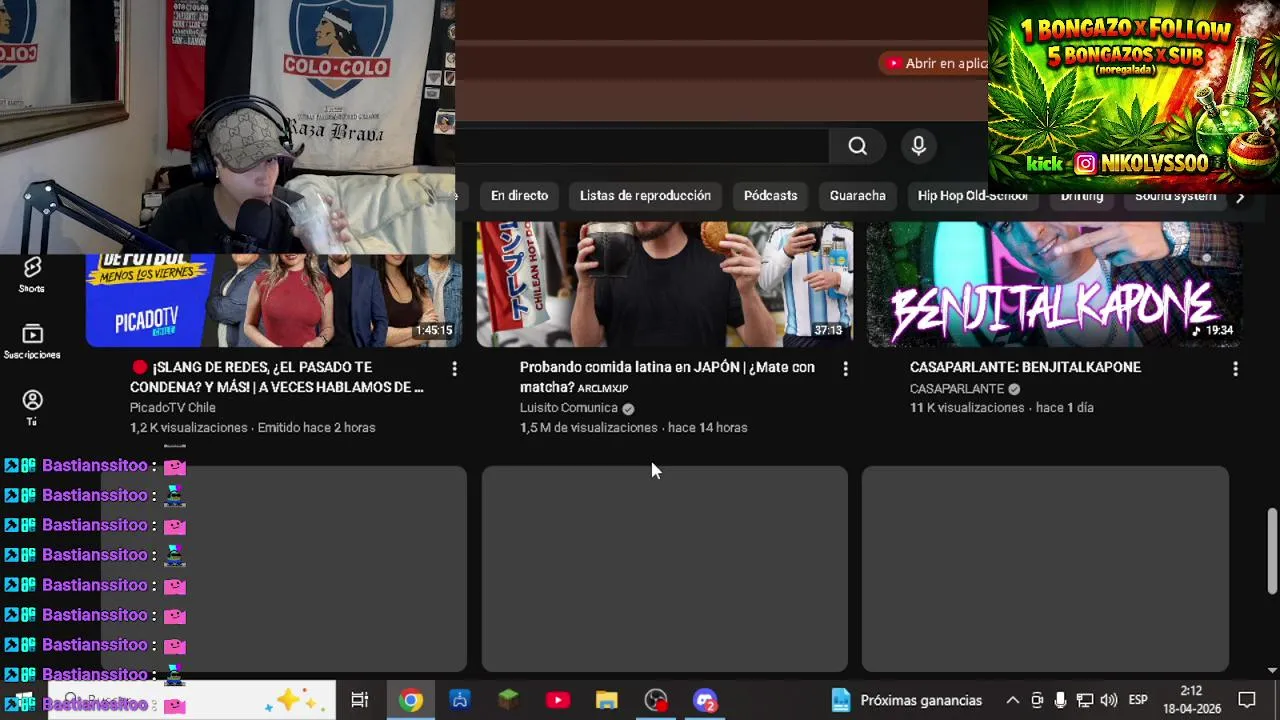The width and height of the screenshot is (1280, 720).
Task: Go to Luisito Comunica channel
Action: click(568, 408)
